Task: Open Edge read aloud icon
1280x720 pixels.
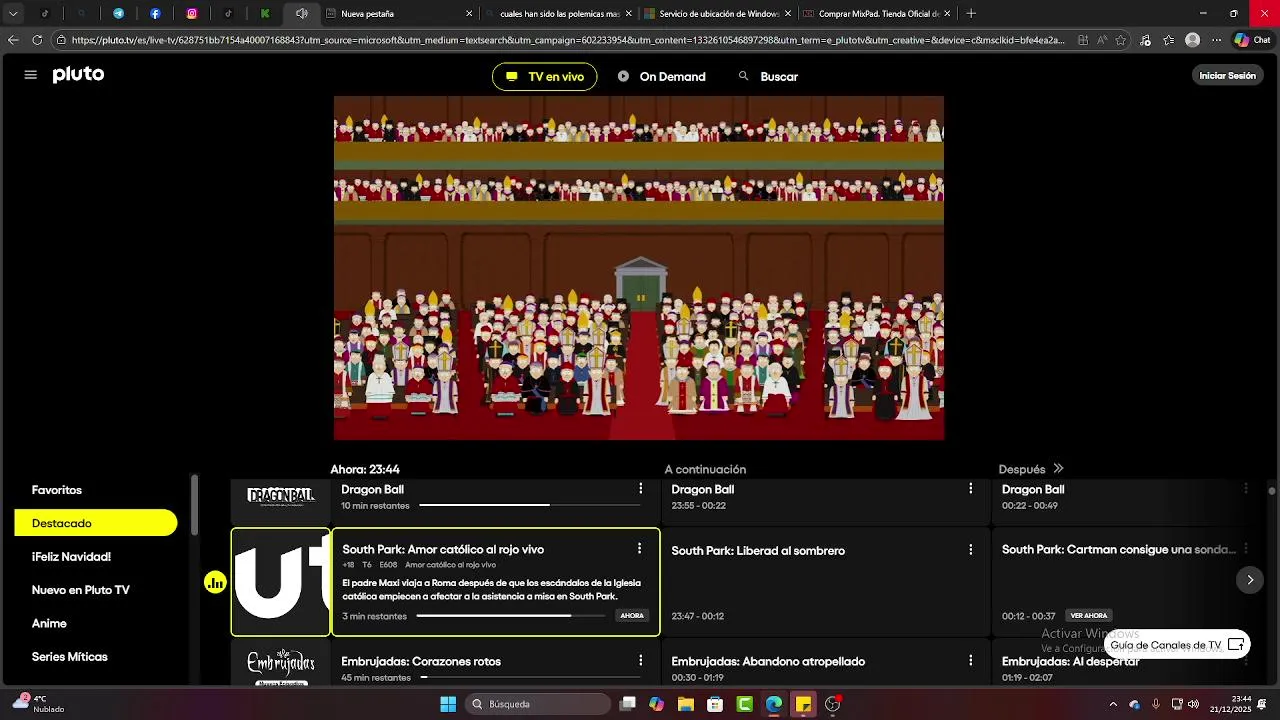Action: (x=1102, y=40)
